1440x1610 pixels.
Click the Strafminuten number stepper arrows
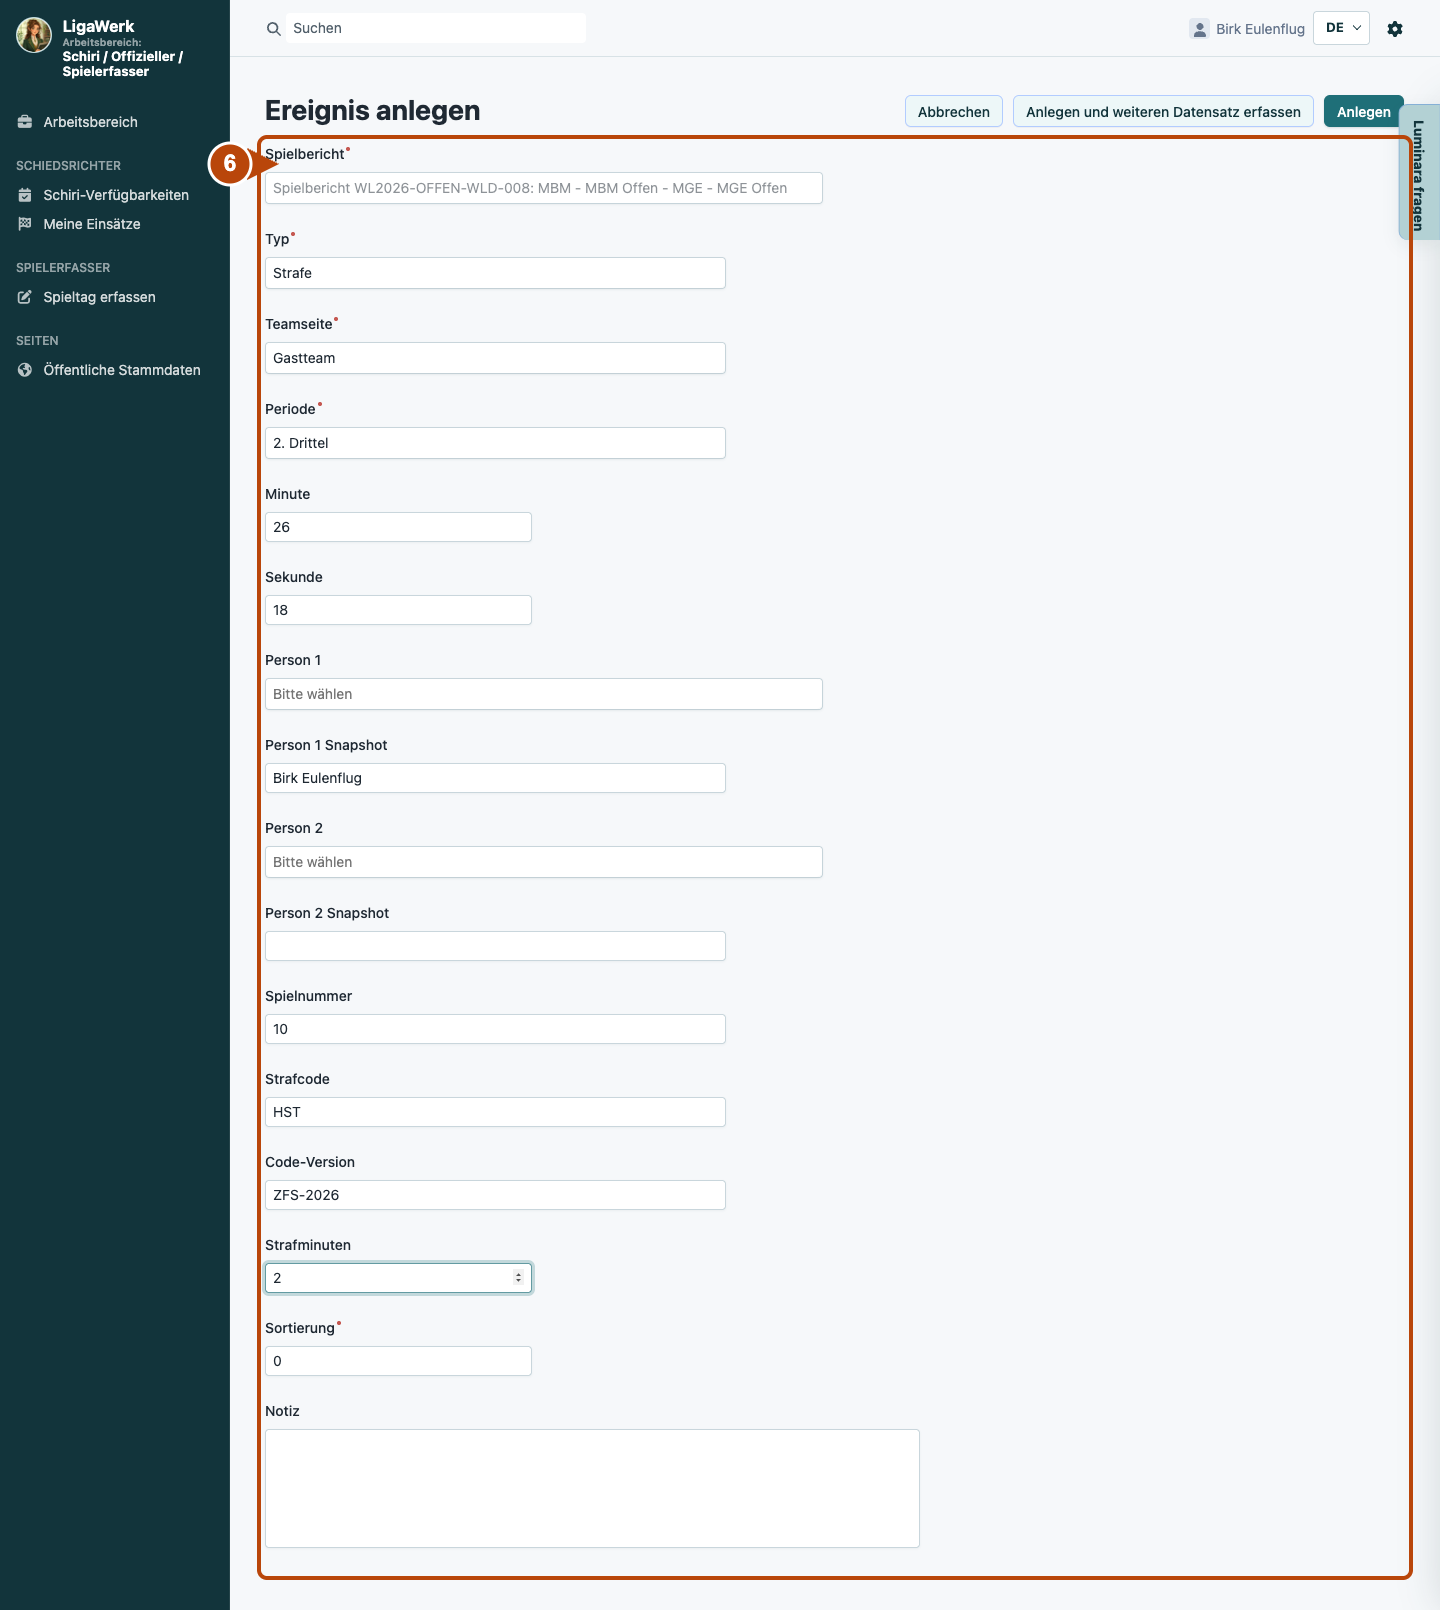(x=518, y=1278)
